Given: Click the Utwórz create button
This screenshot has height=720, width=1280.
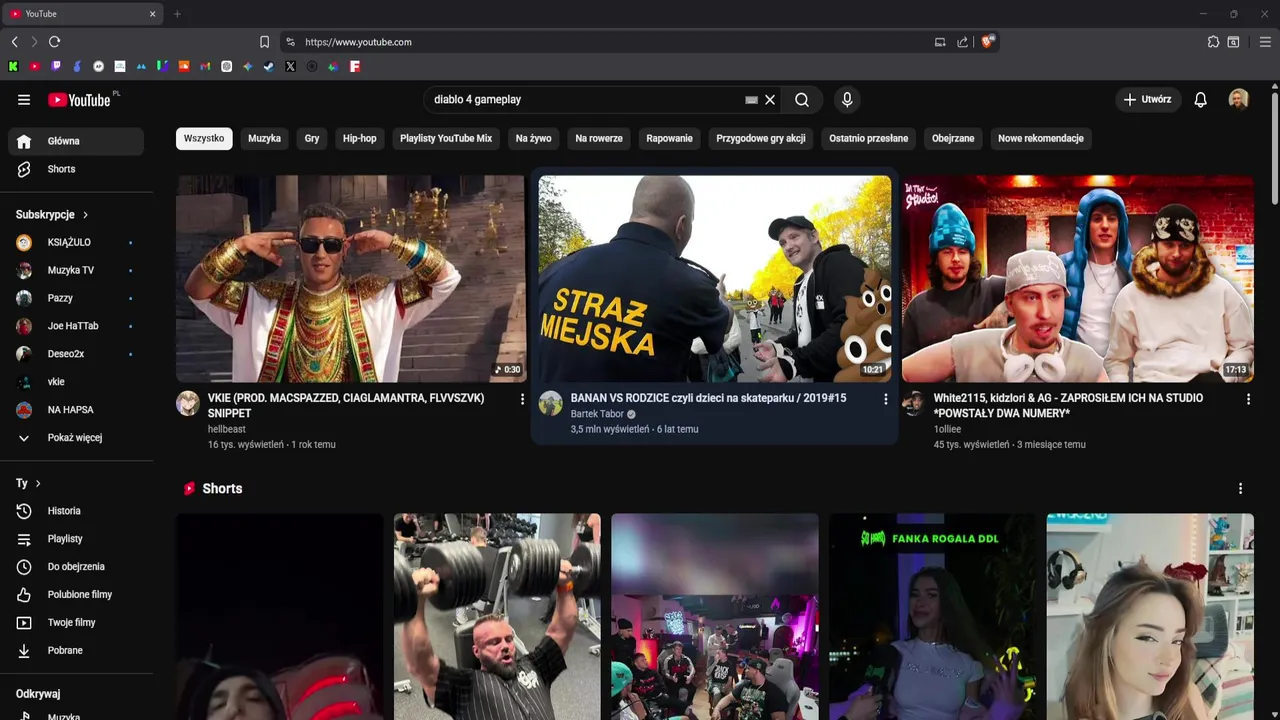Looking at the screenshot, I should coord(1147,100).
